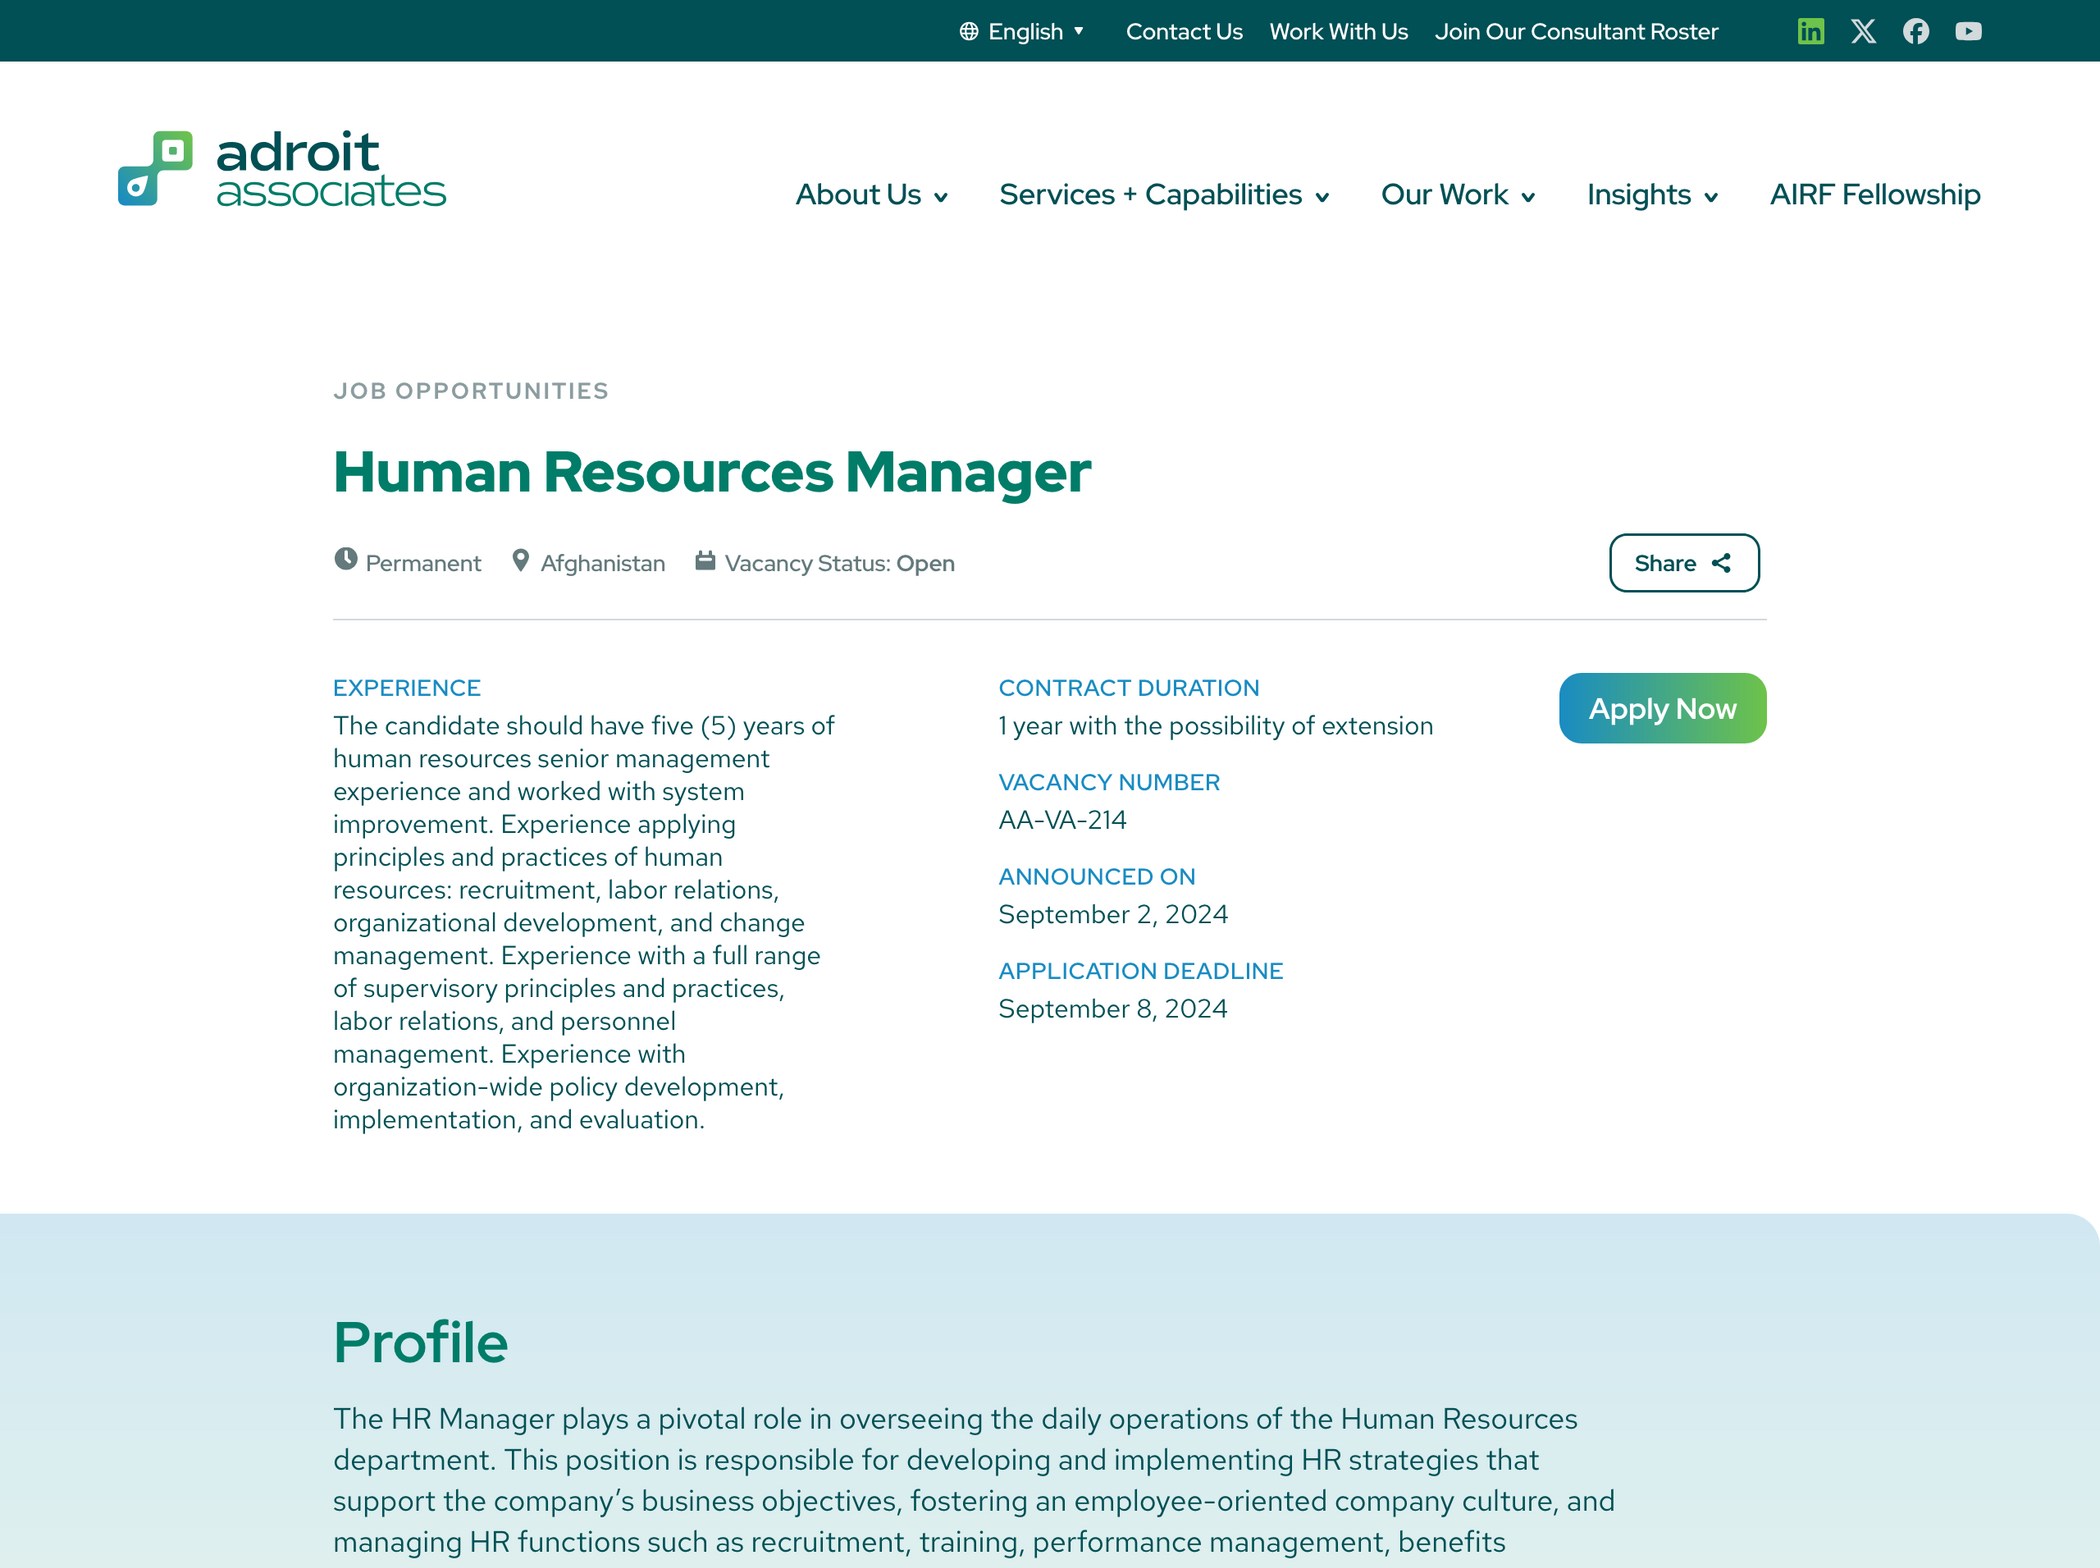Screen dimensions: 2100x1568
Task: Open the Contact Us link
Action: point(1184,31)
